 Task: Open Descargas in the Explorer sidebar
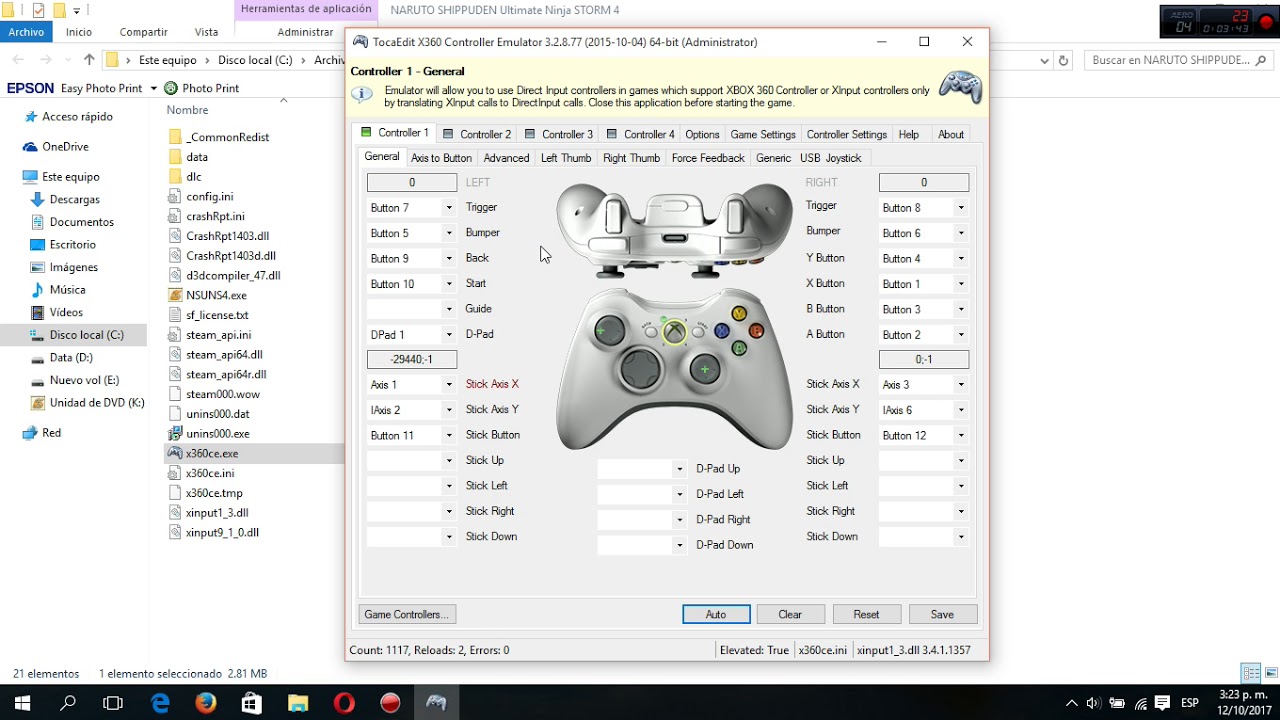pyautogui.click(x=74, y=199)
